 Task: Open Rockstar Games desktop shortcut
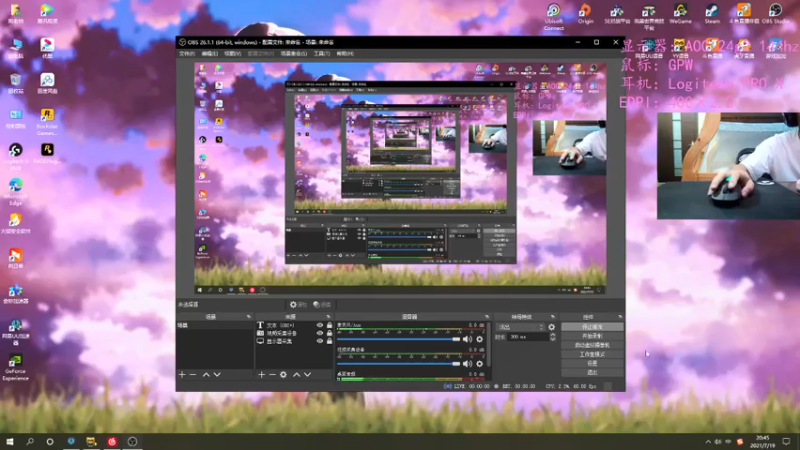click(47, 121)
